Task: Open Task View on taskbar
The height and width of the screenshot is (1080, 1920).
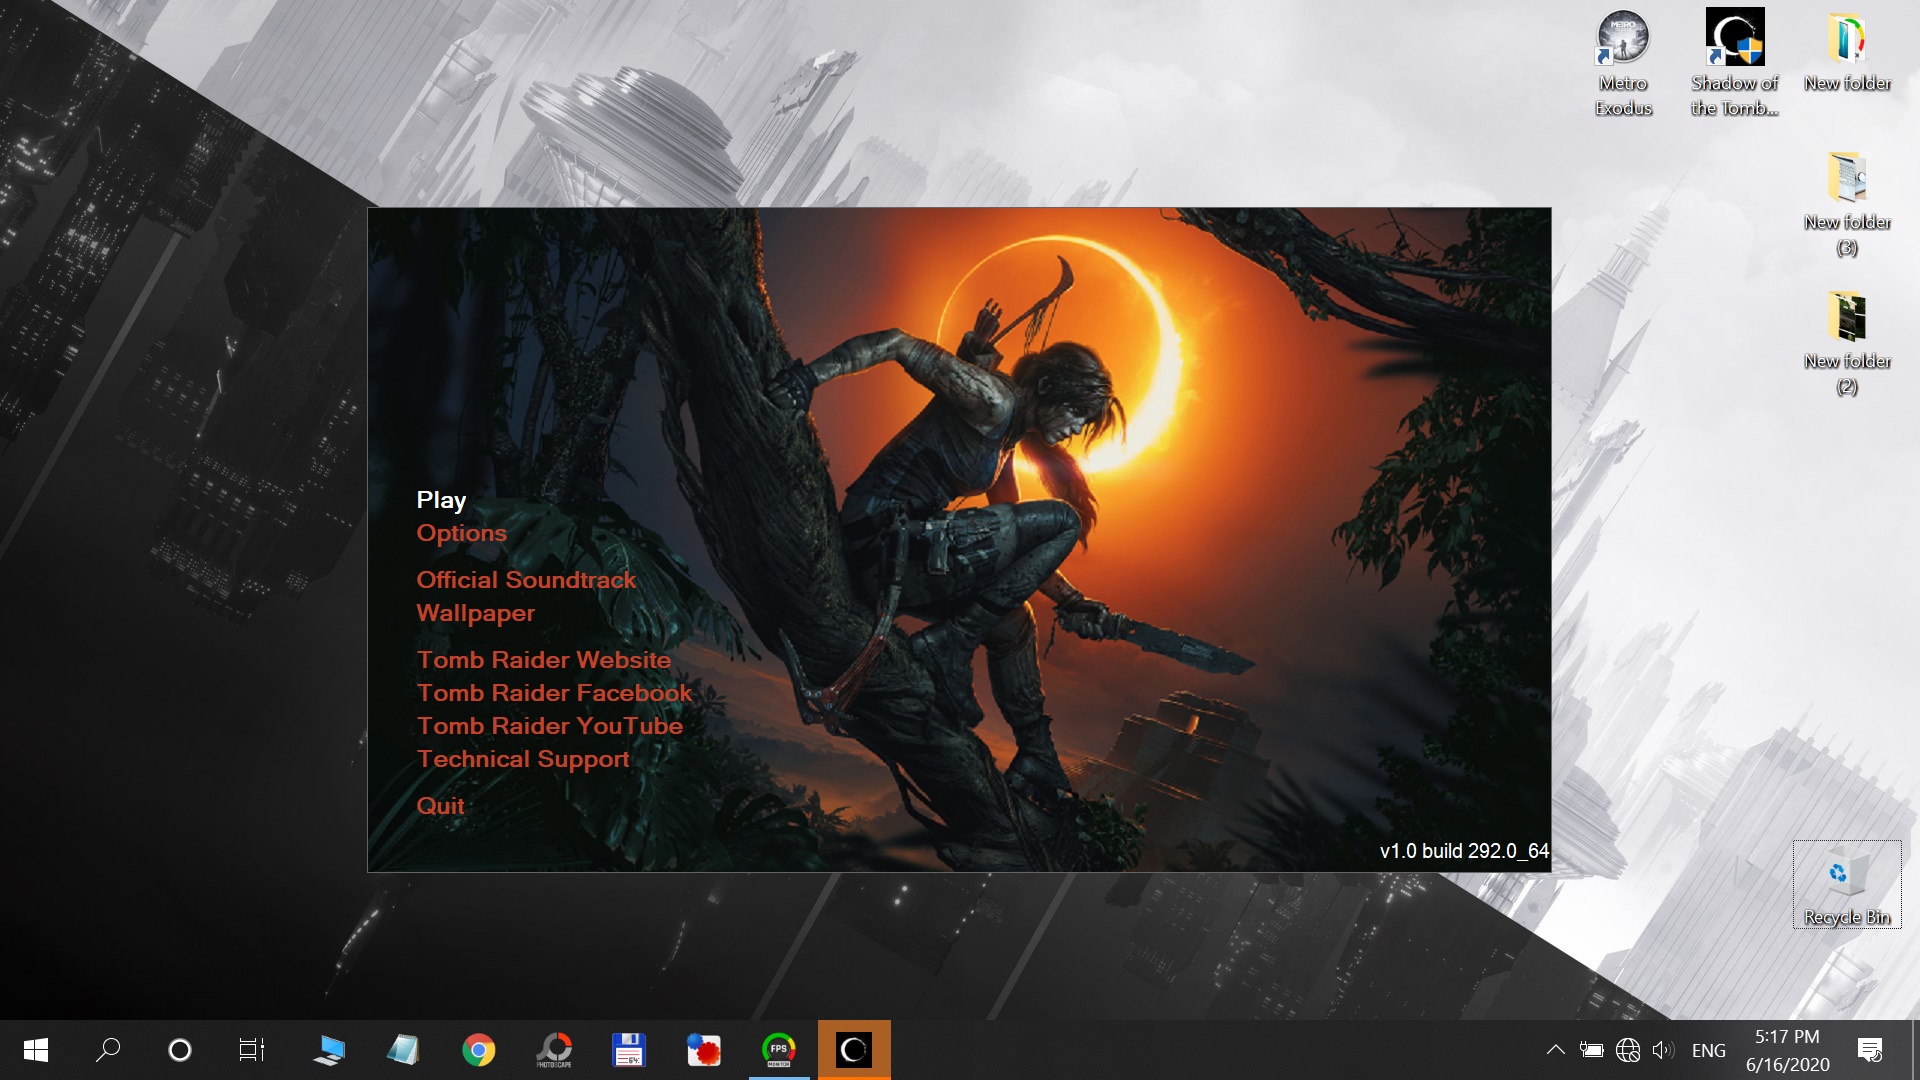Action: pyautogui.click(x=252, y=1050)
